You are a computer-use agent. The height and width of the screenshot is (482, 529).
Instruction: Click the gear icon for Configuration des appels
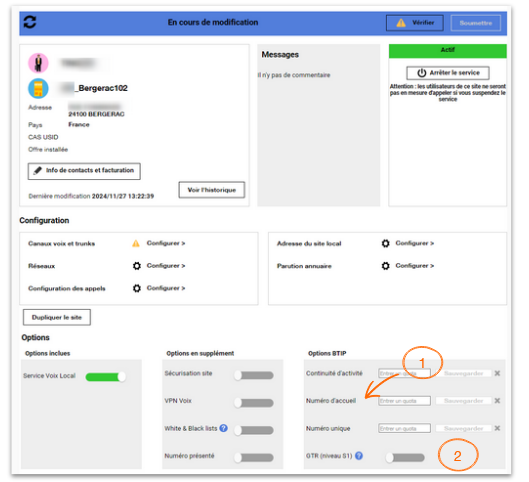point(137,288)
